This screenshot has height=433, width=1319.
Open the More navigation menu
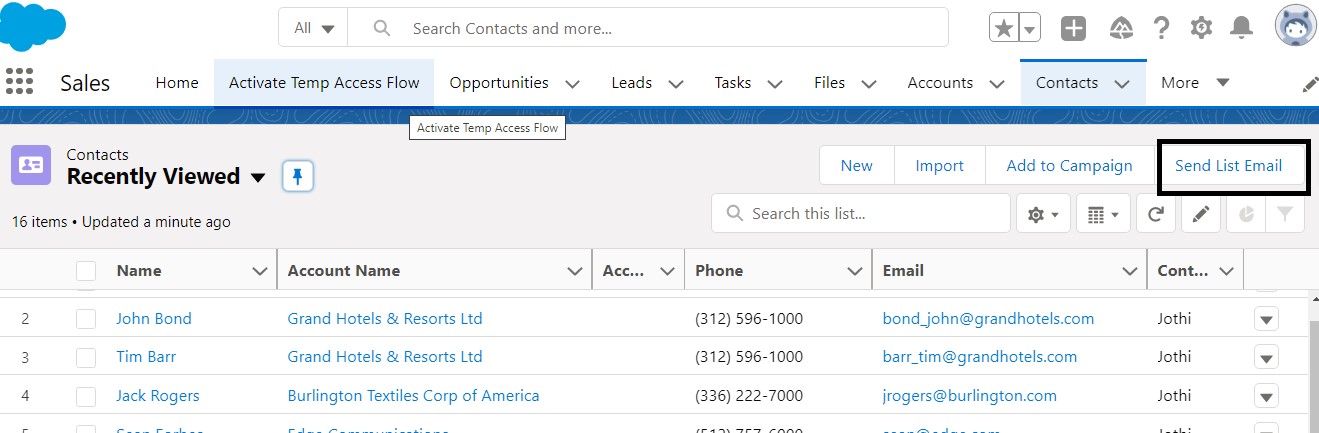(1195, 83)
